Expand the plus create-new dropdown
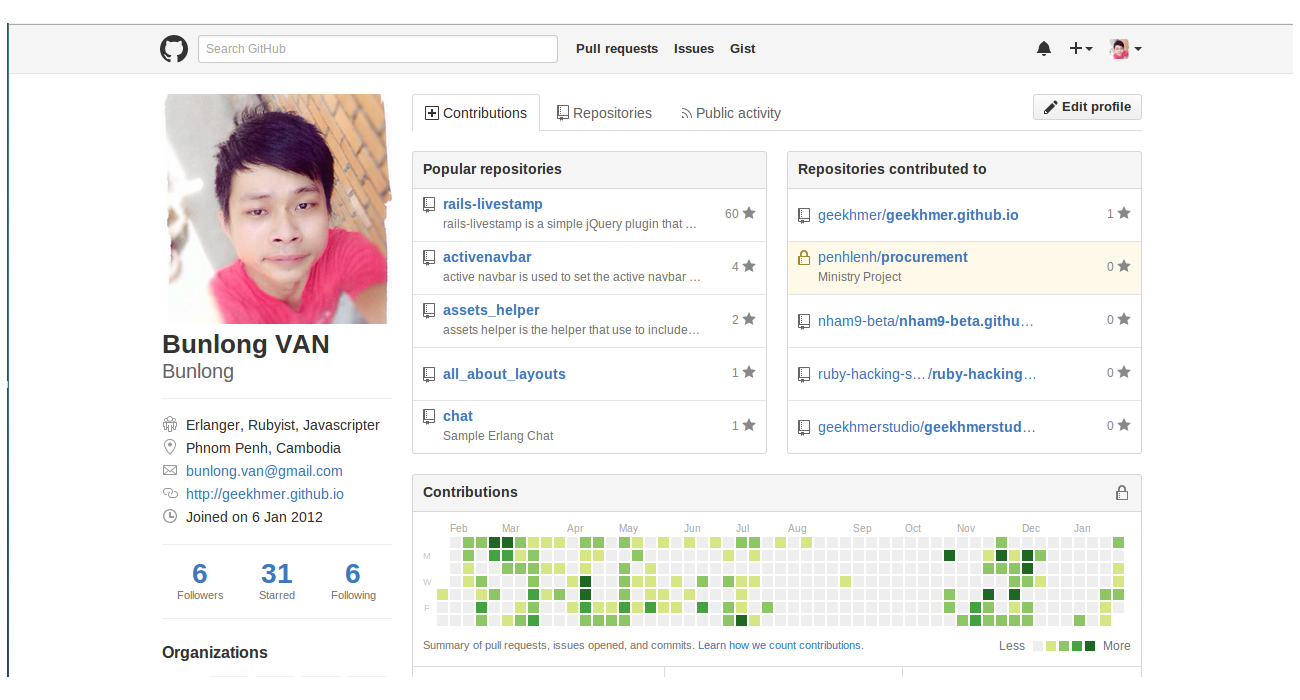This screenshot has height=700, width=1300. tap(1081, 48)
